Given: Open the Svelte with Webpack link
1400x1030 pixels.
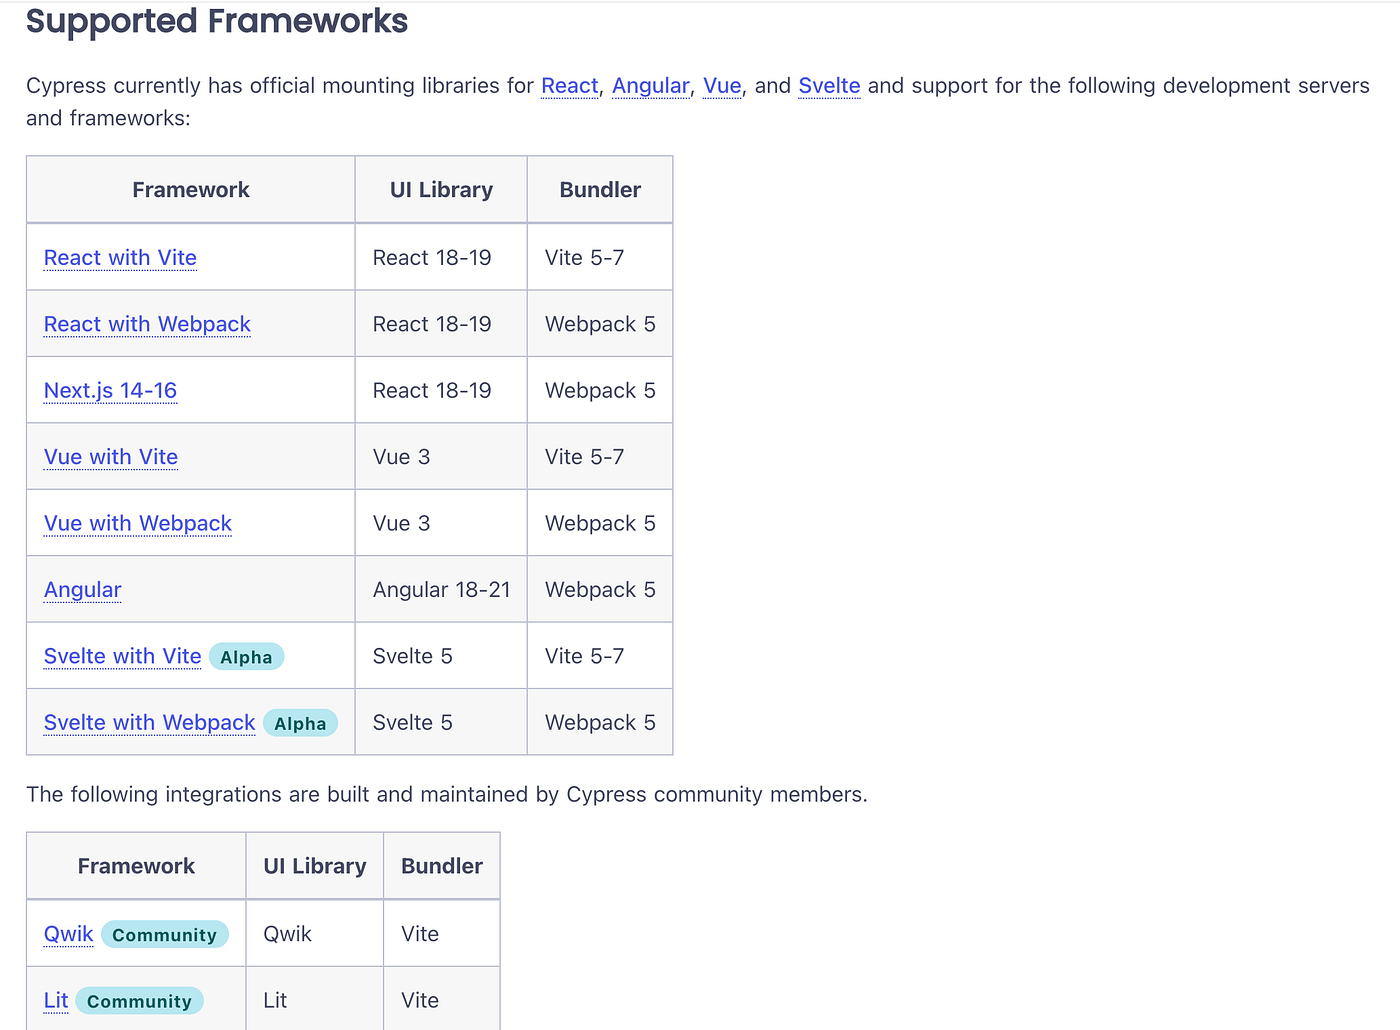Looking at the screenshot, I should 150,722.
